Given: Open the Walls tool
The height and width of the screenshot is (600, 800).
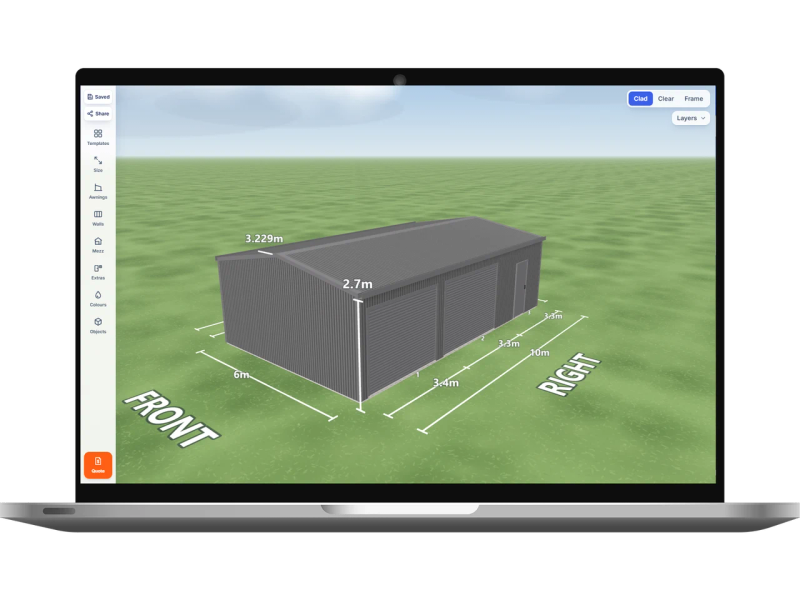Looking at the screenshot, I should click(98, 218).
